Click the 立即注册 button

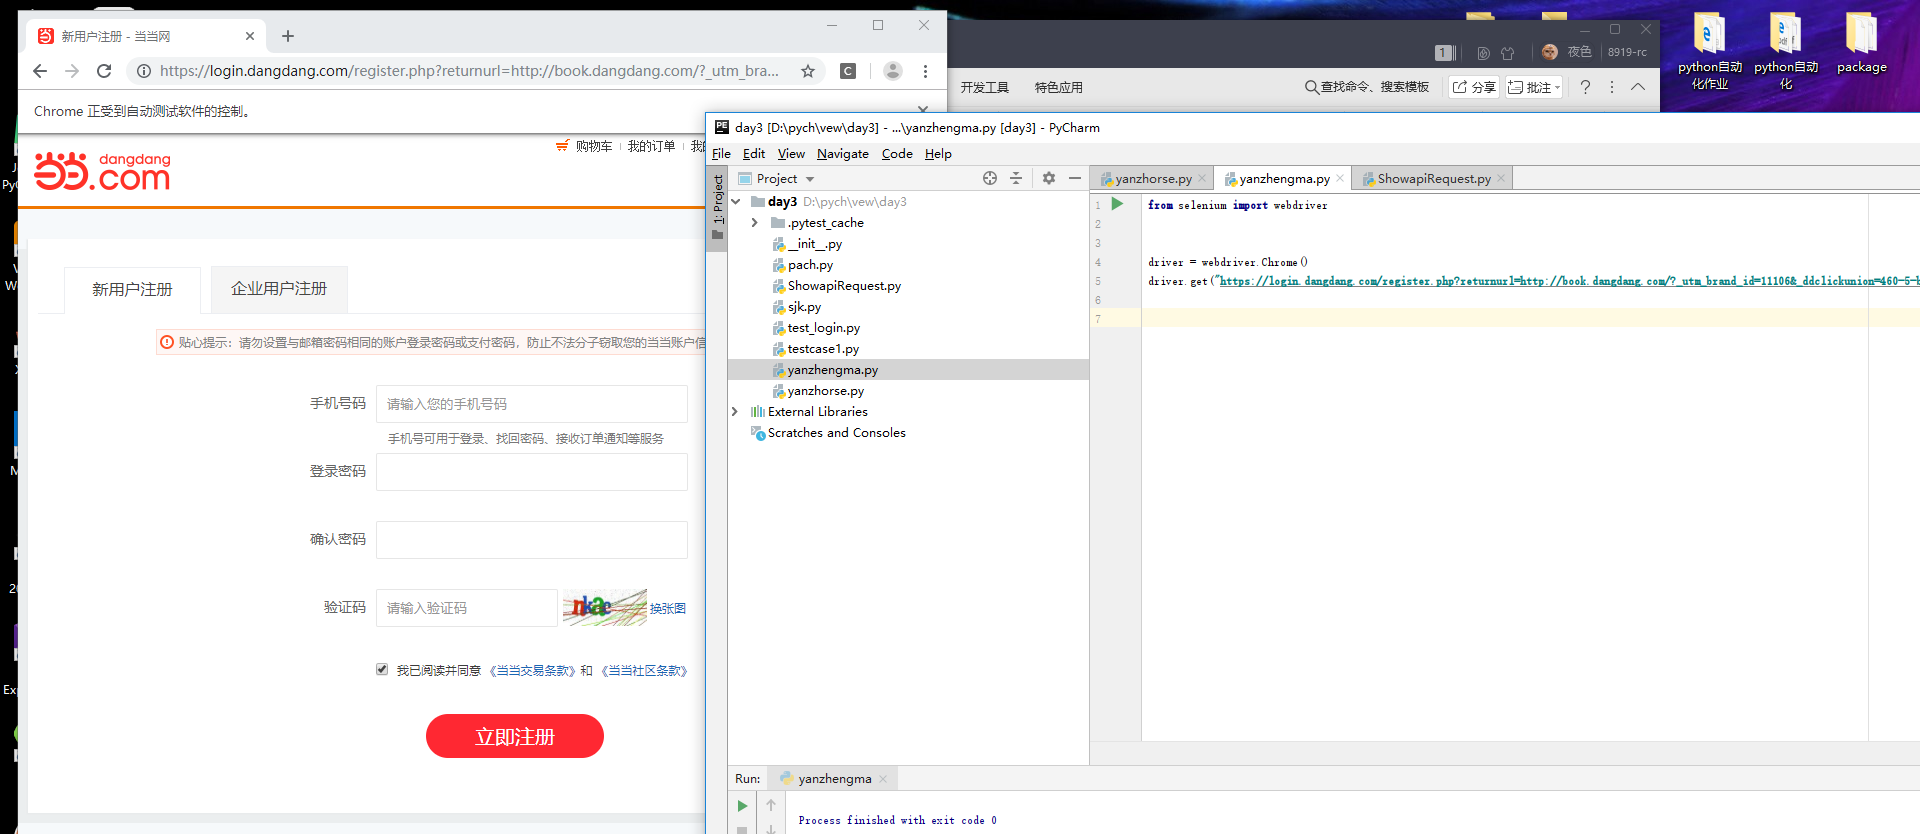515,736
